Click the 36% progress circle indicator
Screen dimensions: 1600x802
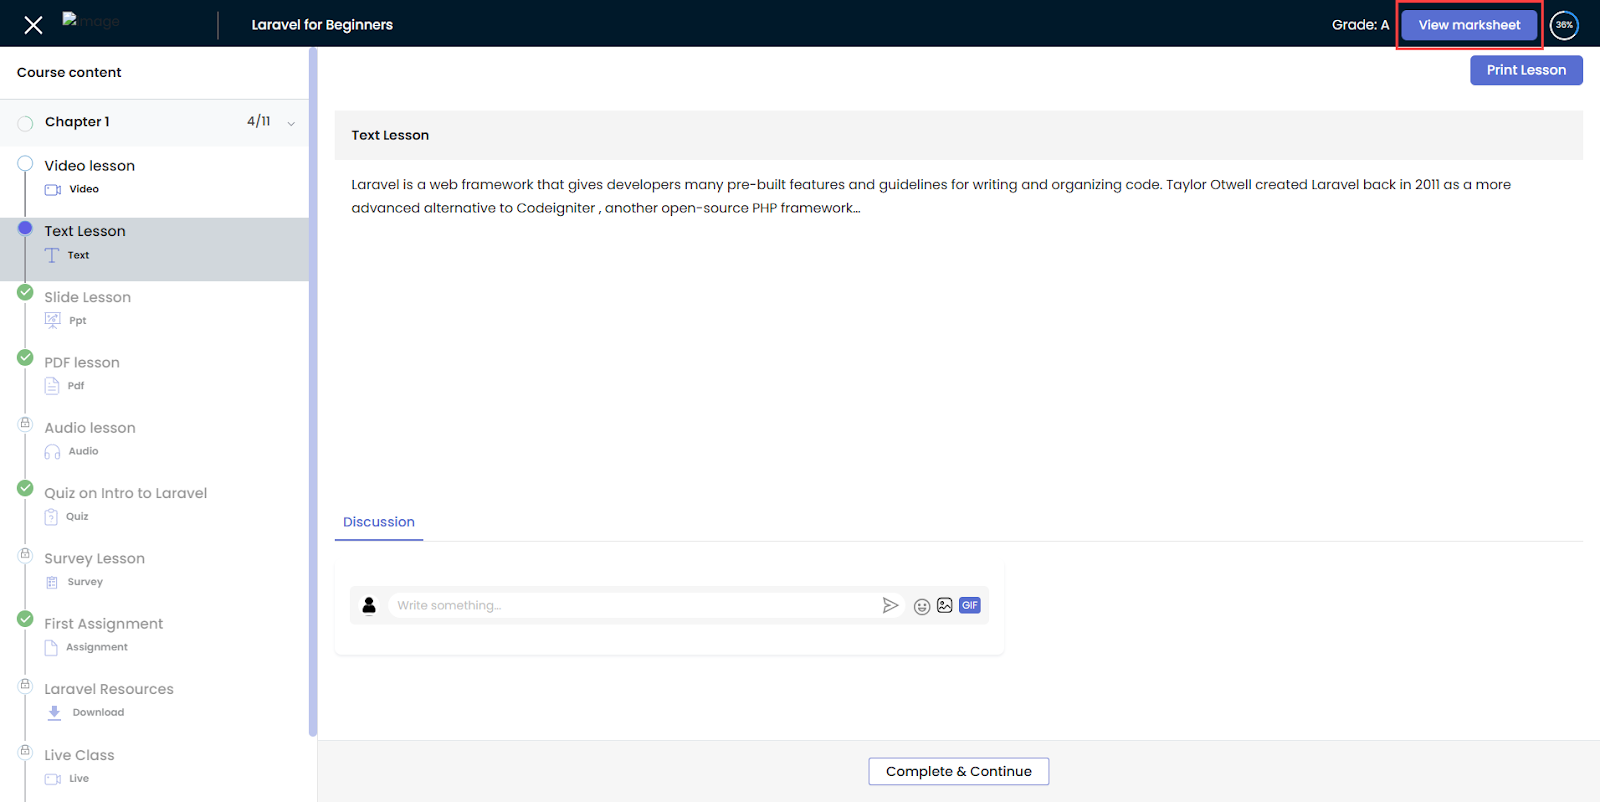click(x=1564, y=25)
